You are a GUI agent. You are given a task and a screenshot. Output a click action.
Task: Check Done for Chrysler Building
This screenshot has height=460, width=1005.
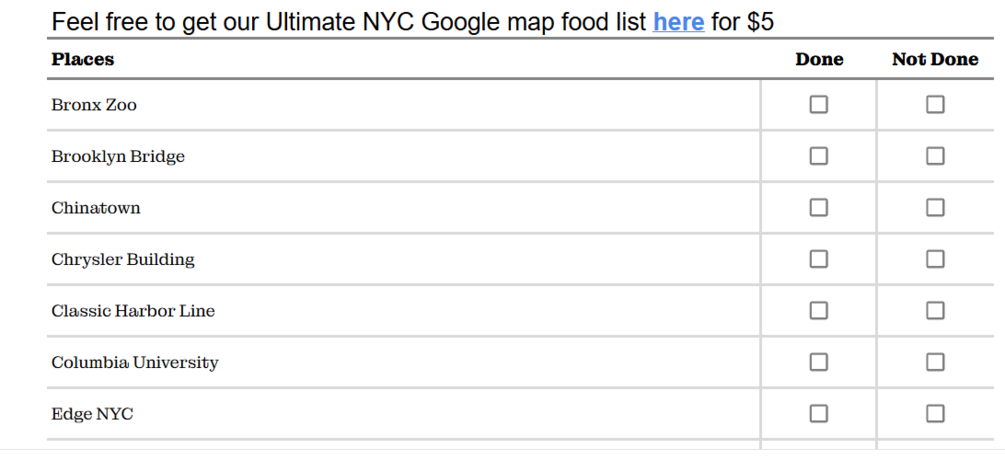coord(818,259)
